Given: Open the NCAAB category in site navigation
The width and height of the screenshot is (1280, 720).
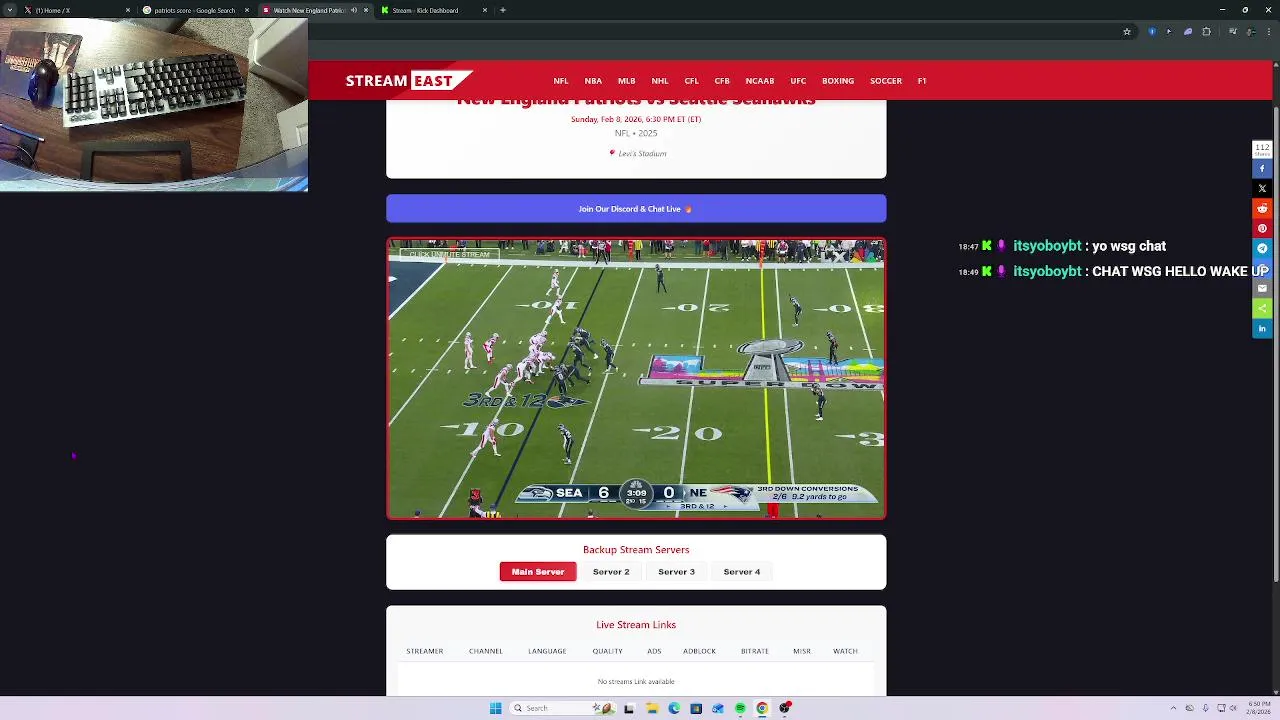Looking at the screenshot, I should tap(760, 81).
